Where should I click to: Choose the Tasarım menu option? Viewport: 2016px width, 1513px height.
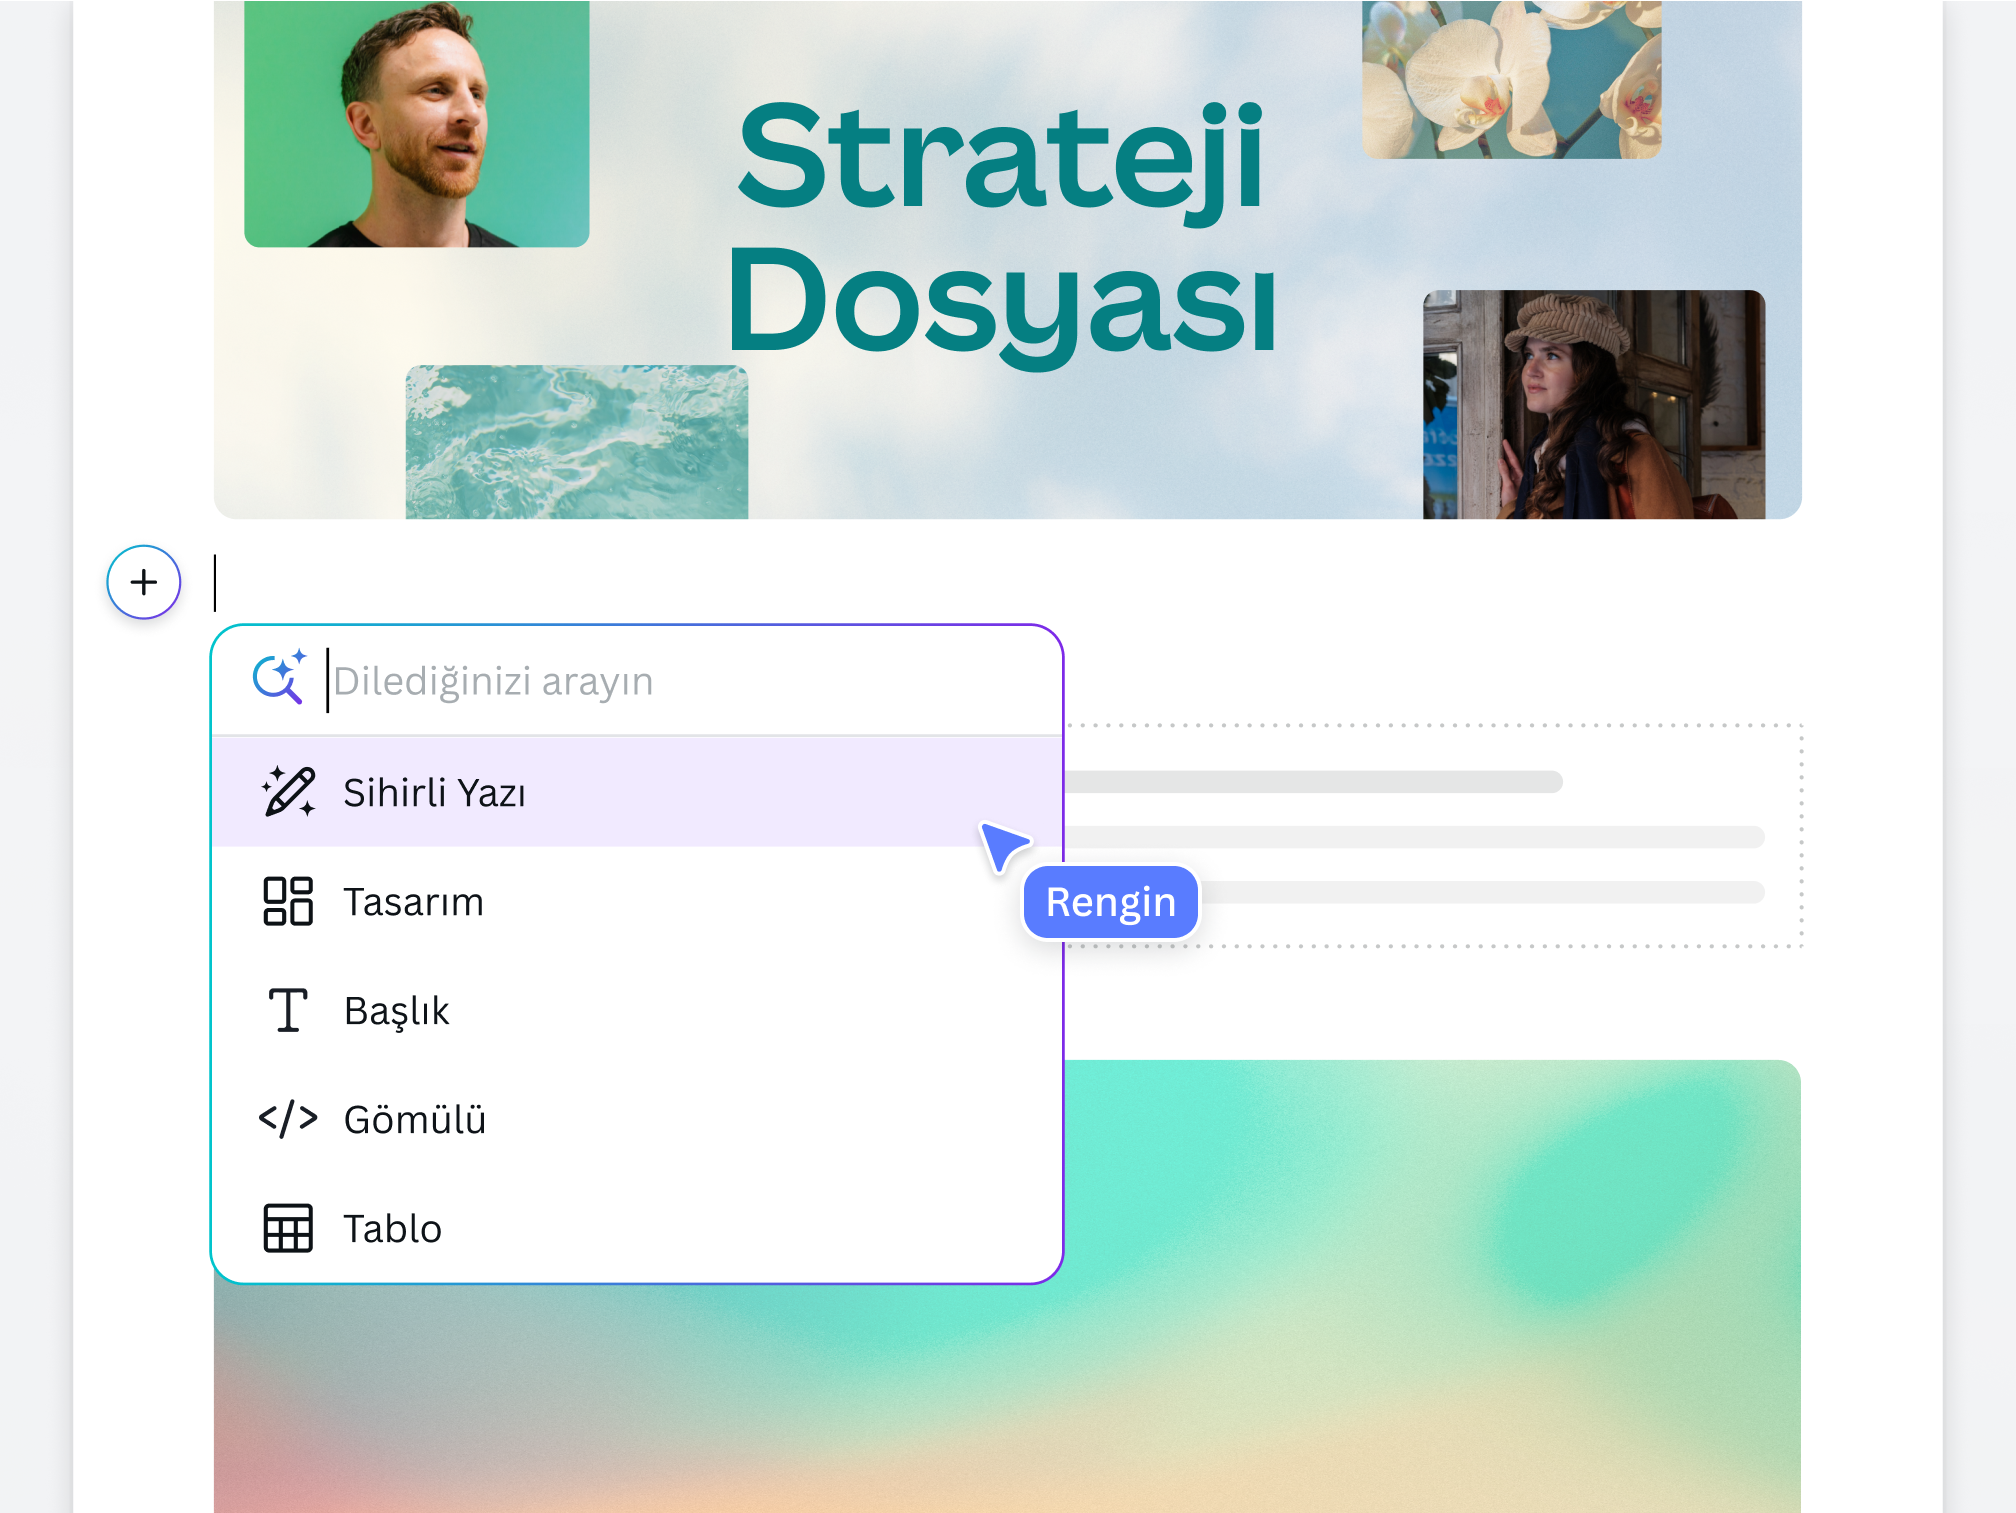(413, 902)
